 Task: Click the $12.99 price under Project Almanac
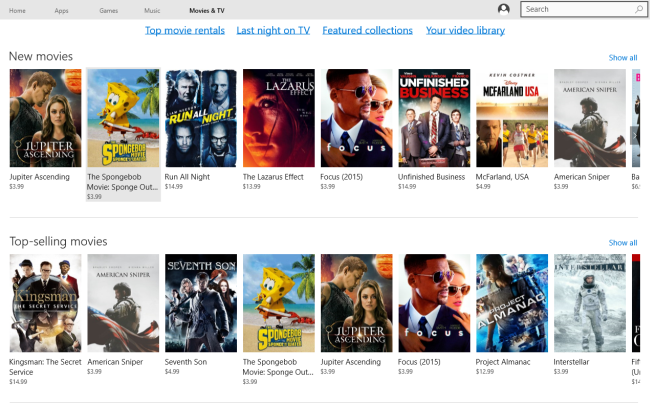click(x=485, y=372)
